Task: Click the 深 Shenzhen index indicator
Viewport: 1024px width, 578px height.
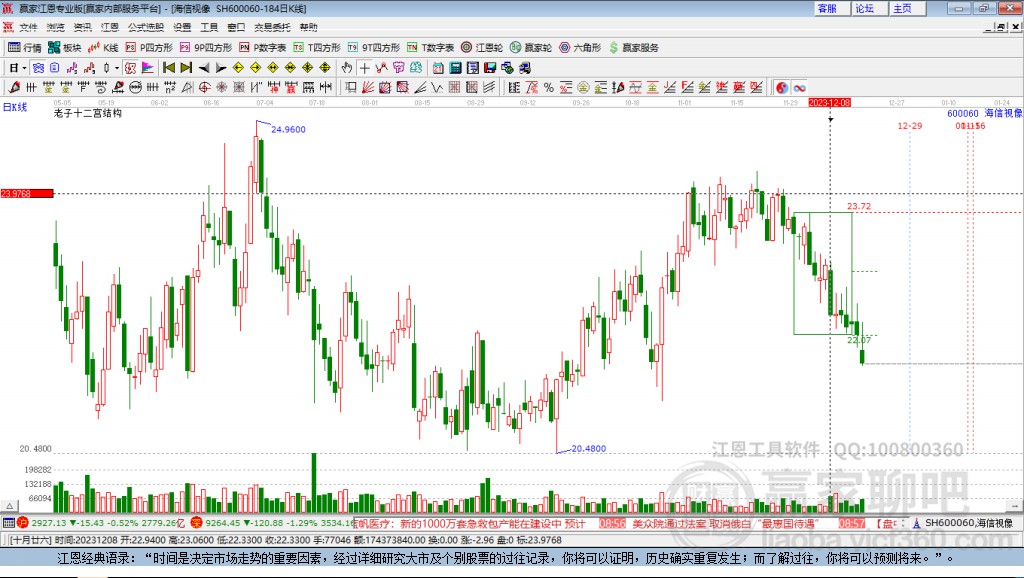Action: coord(196,522)
